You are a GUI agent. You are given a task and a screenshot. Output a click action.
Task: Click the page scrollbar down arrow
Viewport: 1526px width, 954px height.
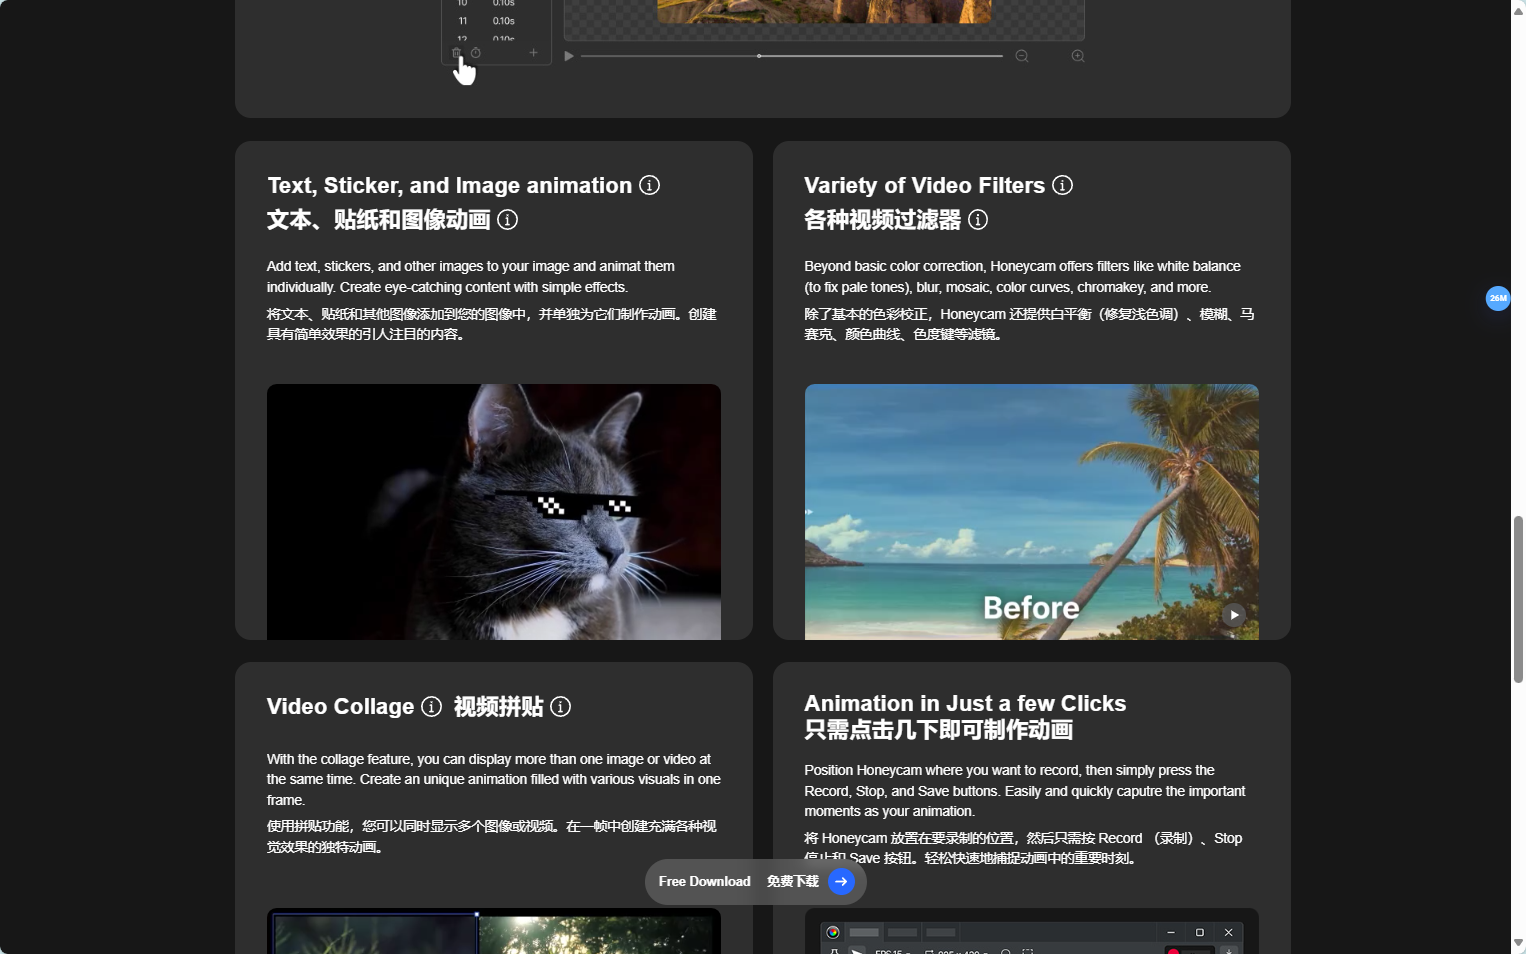tap(1518, 943)
